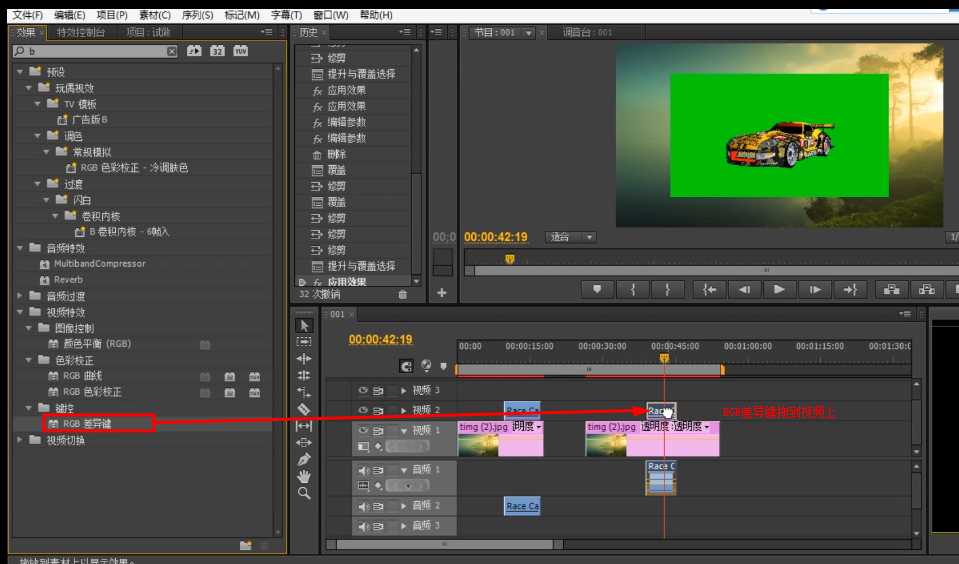Image resolution: width=959 pixels, height=564 pixels.
Task: Select the RGB 差异键 effect
Action: 85,424
